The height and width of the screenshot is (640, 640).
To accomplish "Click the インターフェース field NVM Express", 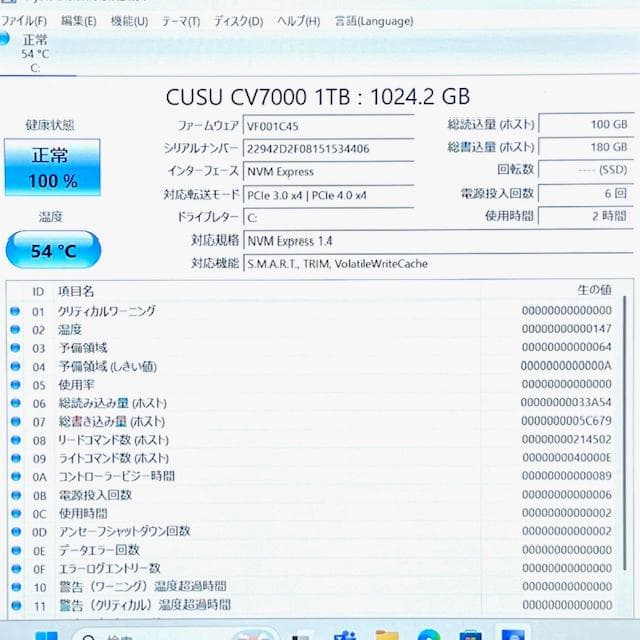I will [x=329, y=171].
